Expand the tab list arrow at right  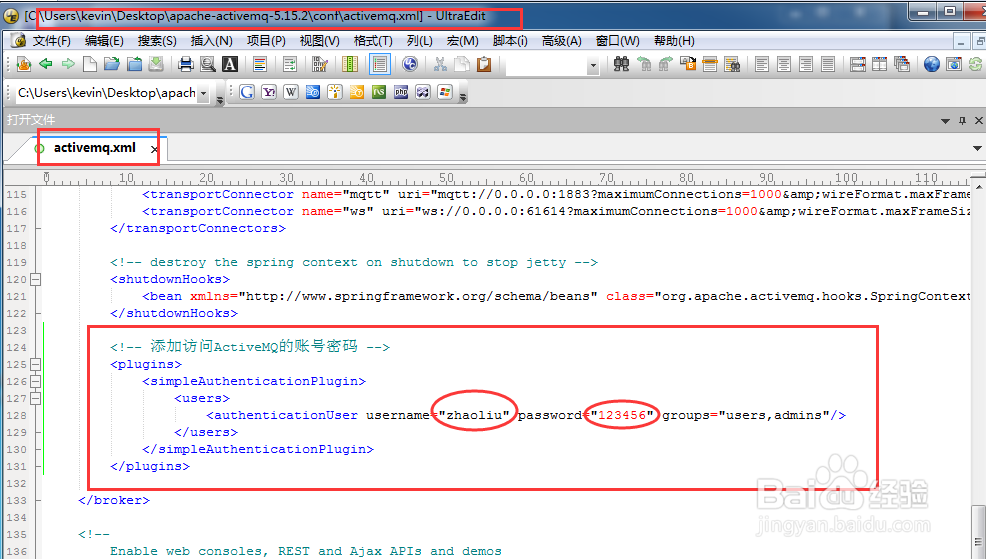tap(977, 148)
